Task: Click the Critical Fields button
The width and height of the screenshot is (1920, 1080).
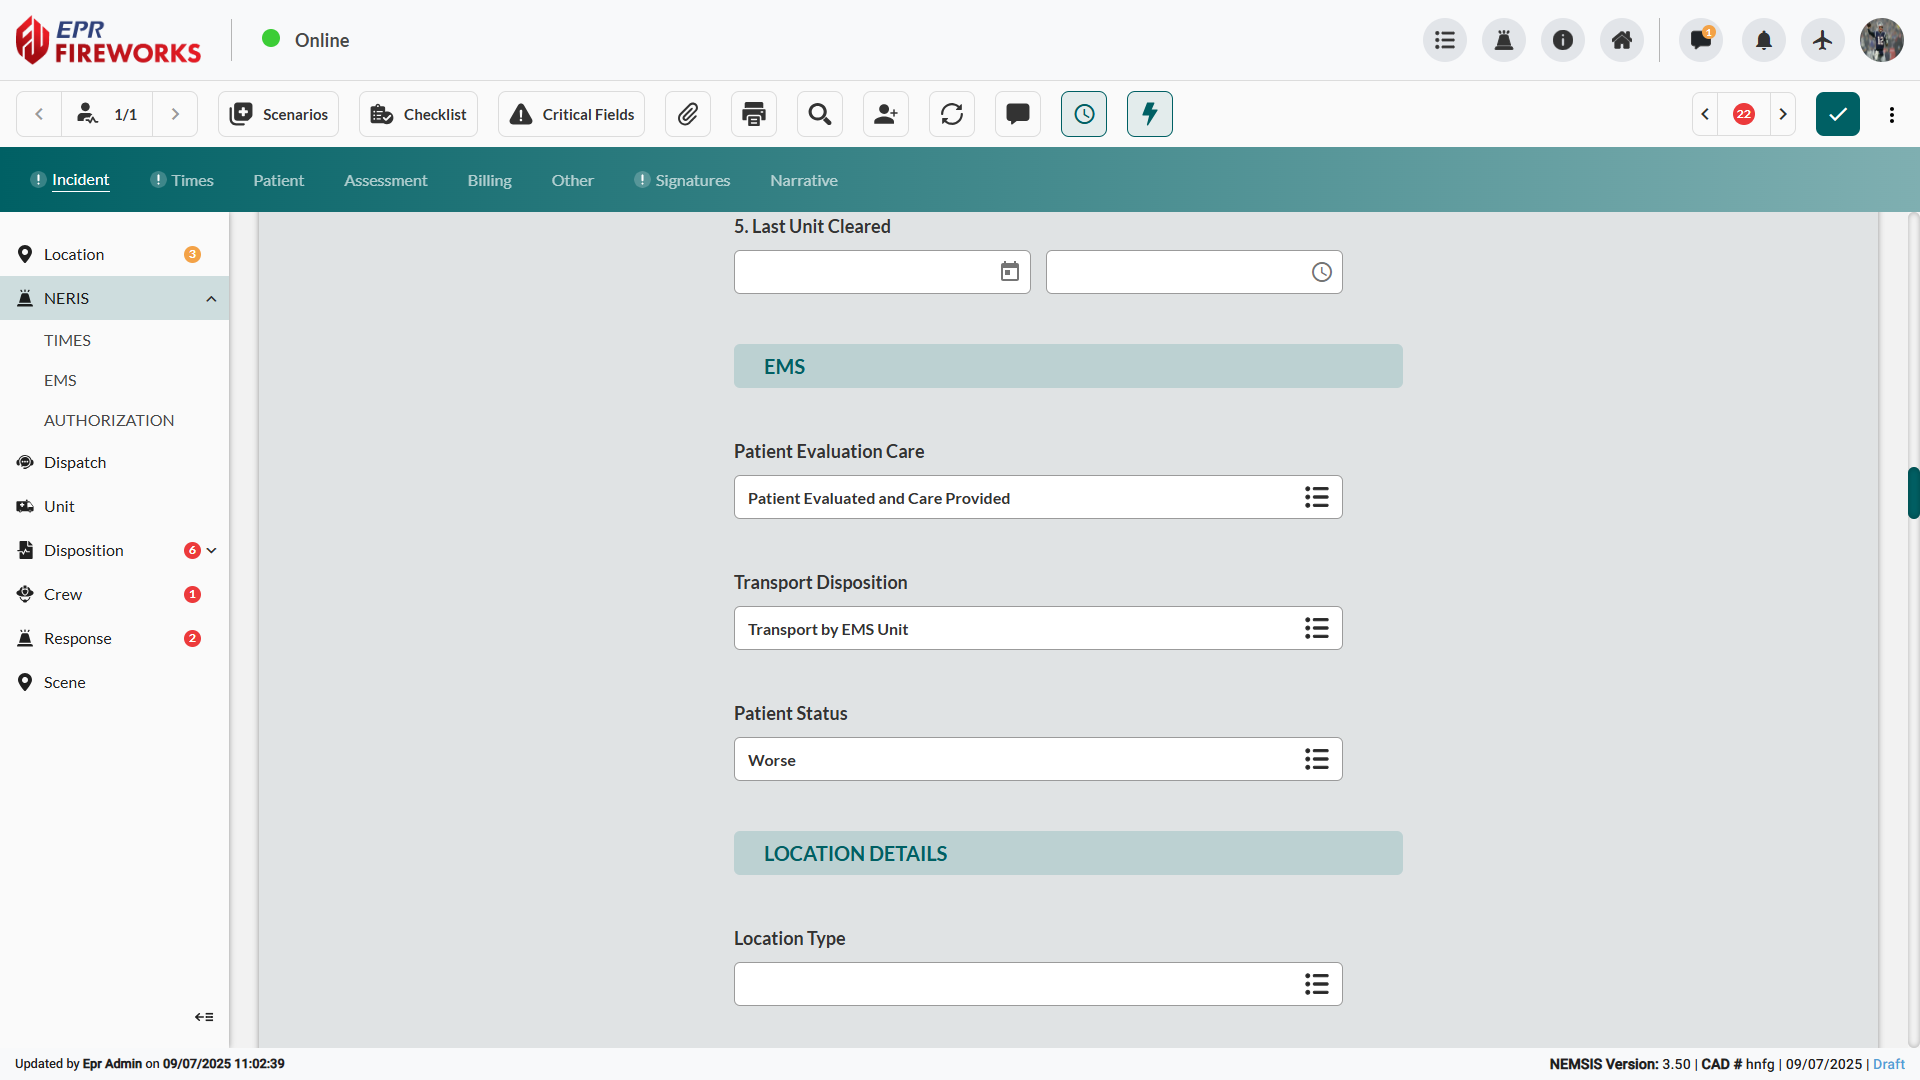Action: [x=572, y=114]
